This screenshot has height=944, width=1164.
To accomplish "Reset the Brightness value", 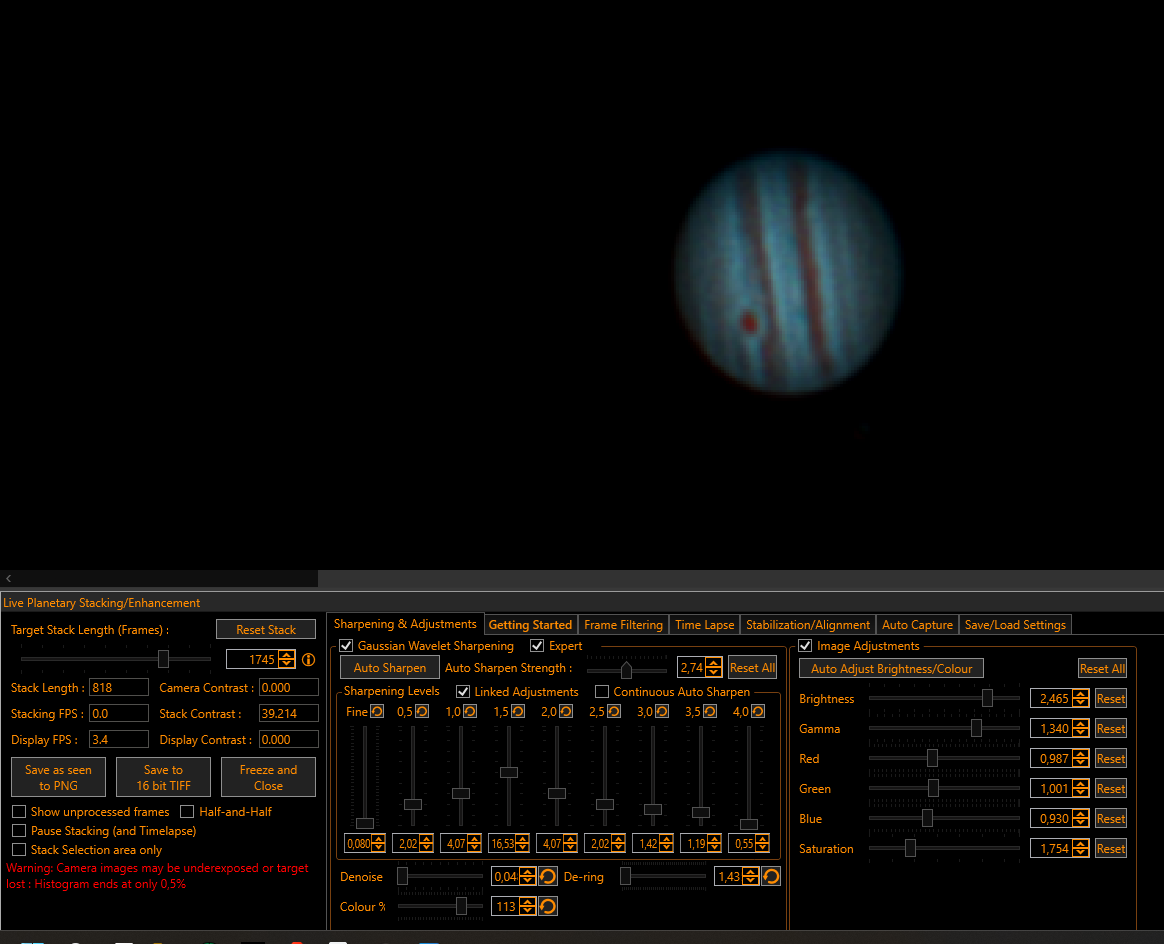I will click(x=1111, y=698).
